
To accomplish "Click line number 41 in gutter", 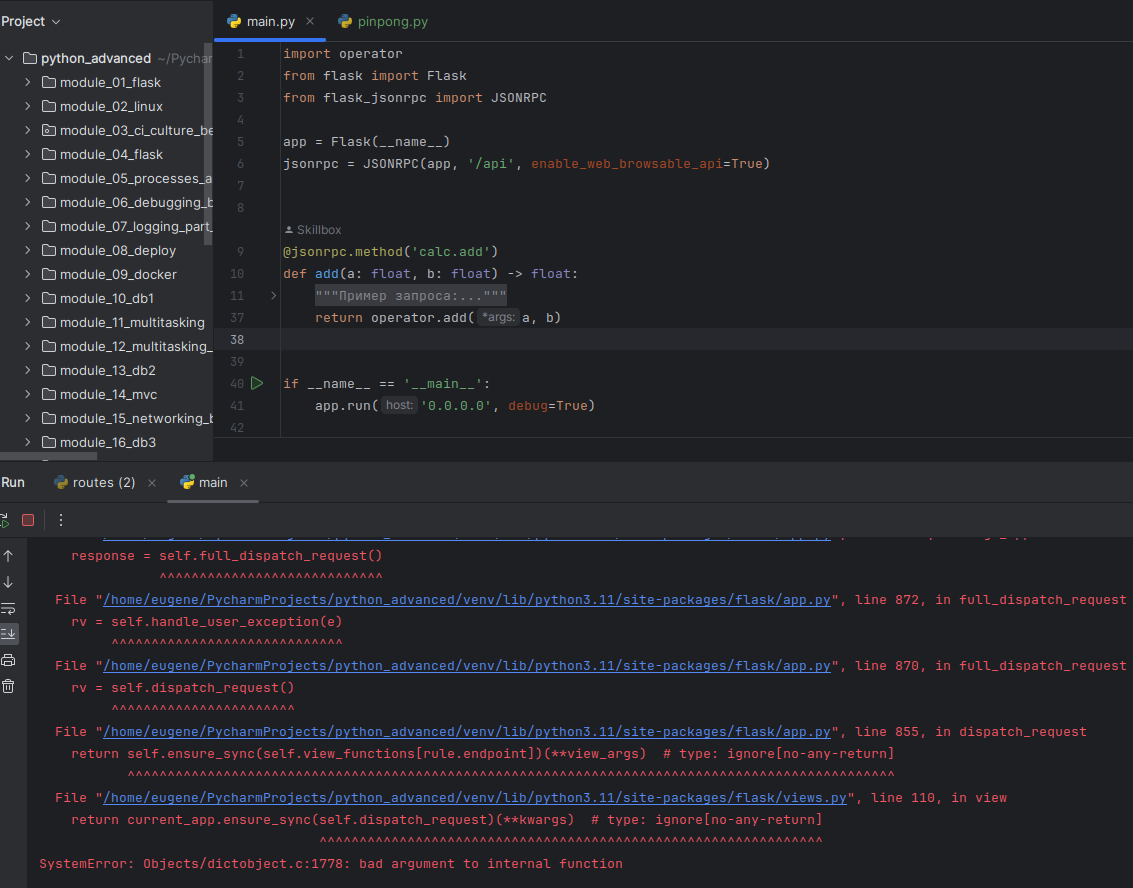I will pos(237,405).
